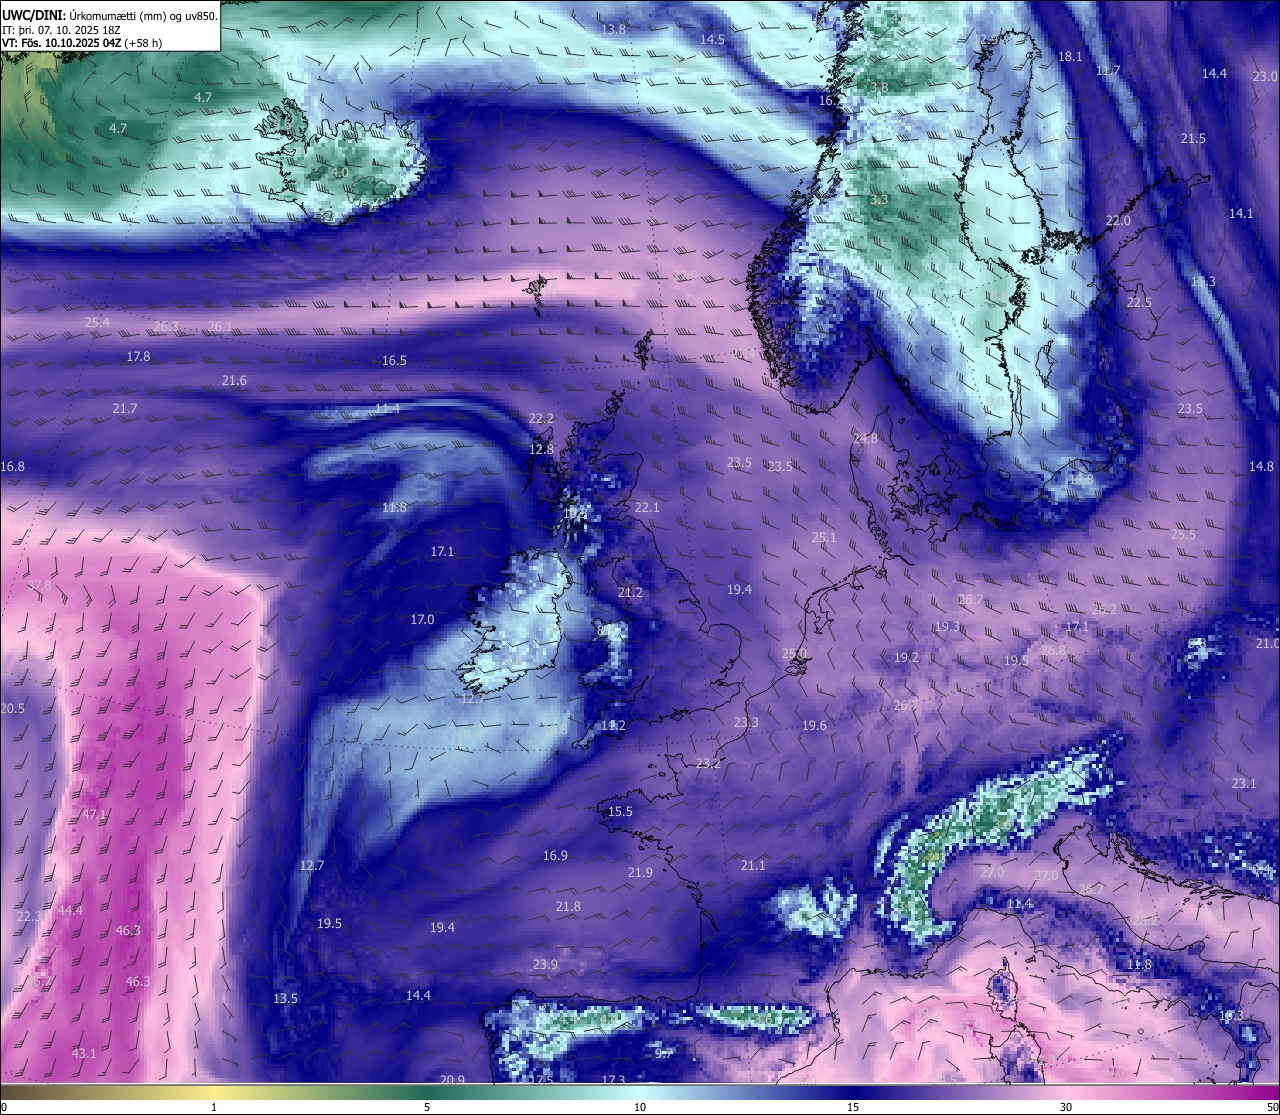Click the UWC/DINI Úrkomumætti title line
Viewport: 1280px width, 1115px height.
click(109, 15)
